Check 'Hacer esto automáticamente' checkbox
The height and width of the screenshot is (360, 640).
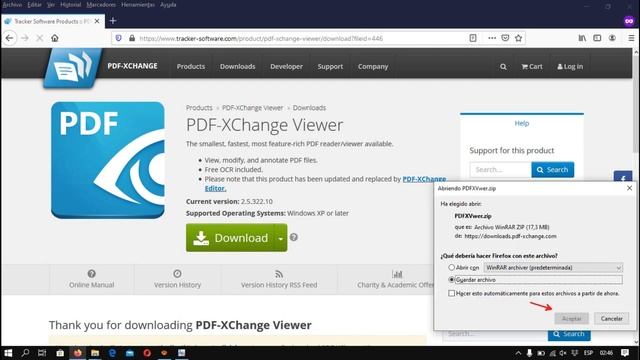[x=451, y=293]
